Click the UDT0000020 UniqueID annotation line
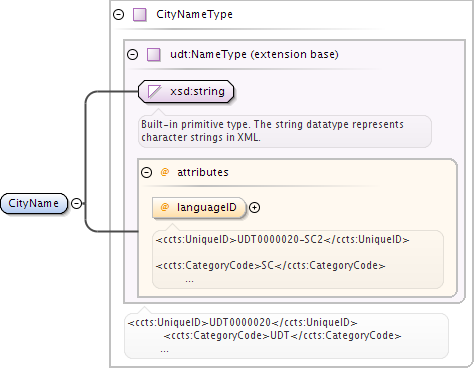The height and width of the screenshot is (369, 475). coord(242,323)
